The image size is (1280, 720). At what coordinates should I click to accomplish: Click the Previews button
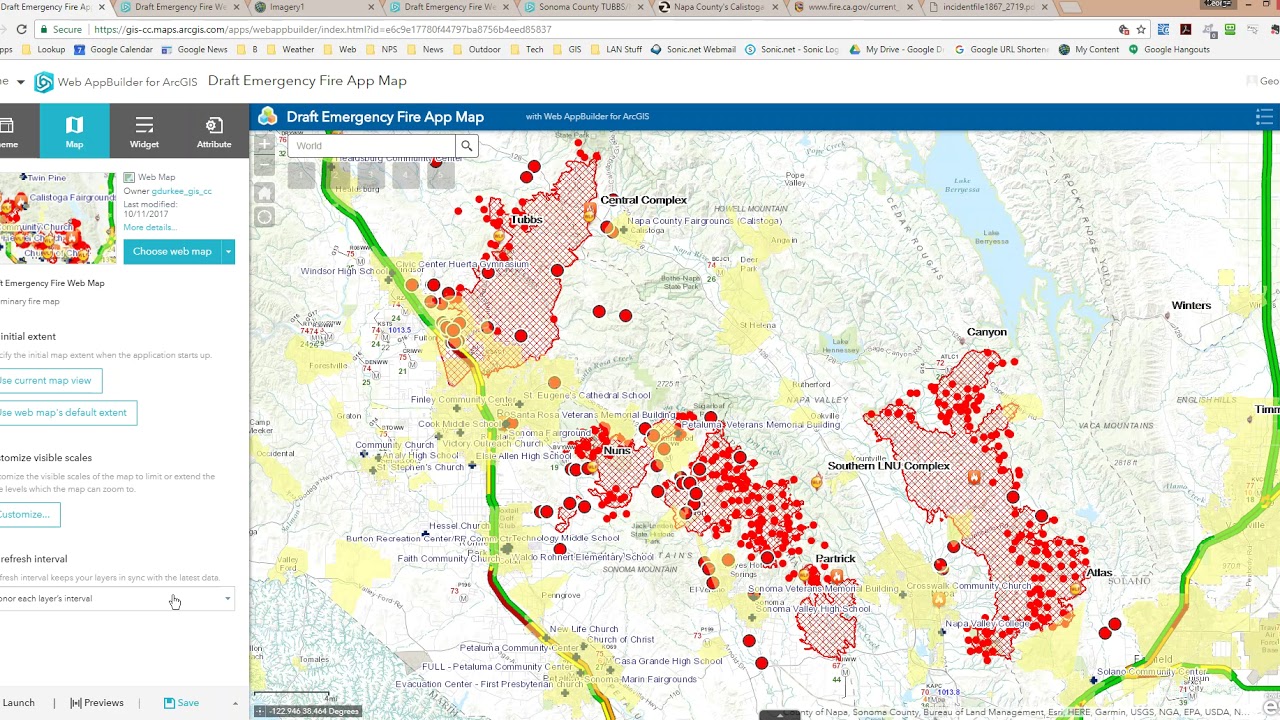pos(97,703)
